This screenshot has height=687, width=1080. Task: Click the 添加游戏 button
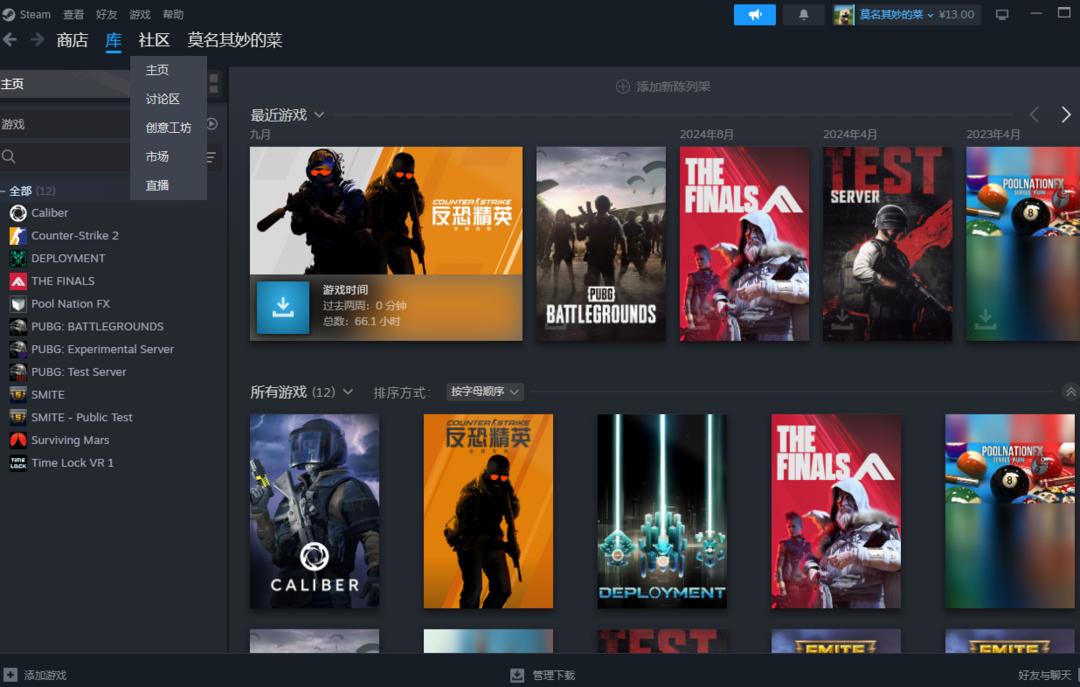click(36, 675)
